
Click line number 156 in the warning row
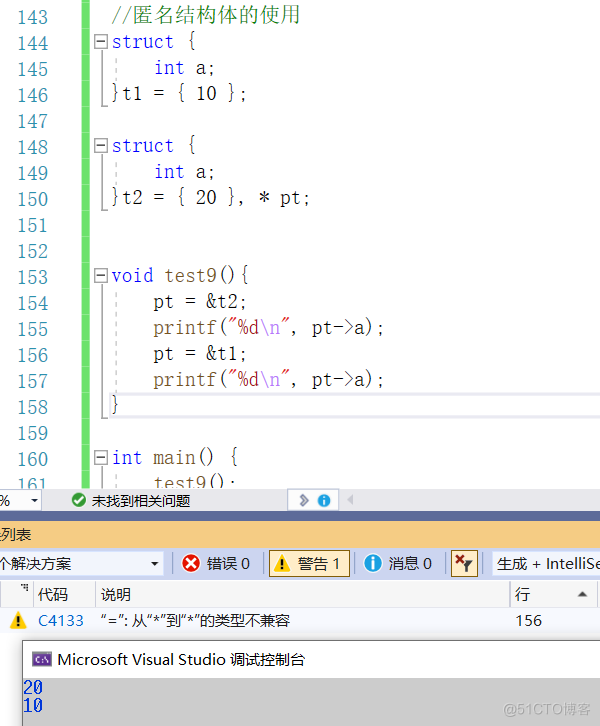[x=528, y=620]
